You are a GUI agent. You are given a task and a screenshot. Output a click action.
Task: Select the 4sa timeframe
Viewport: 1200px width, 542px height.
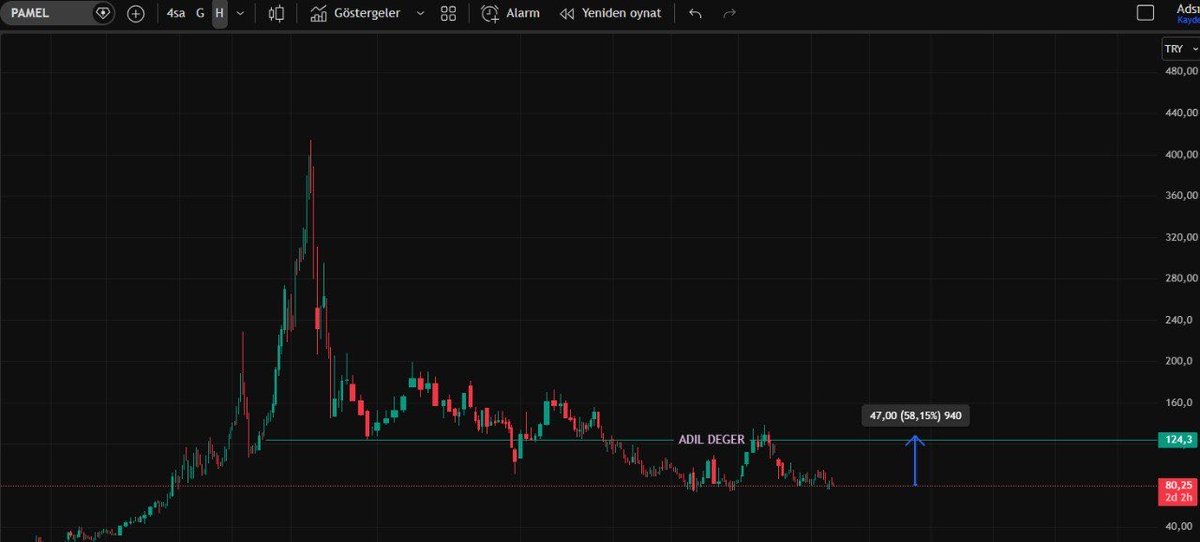(176, 13)
